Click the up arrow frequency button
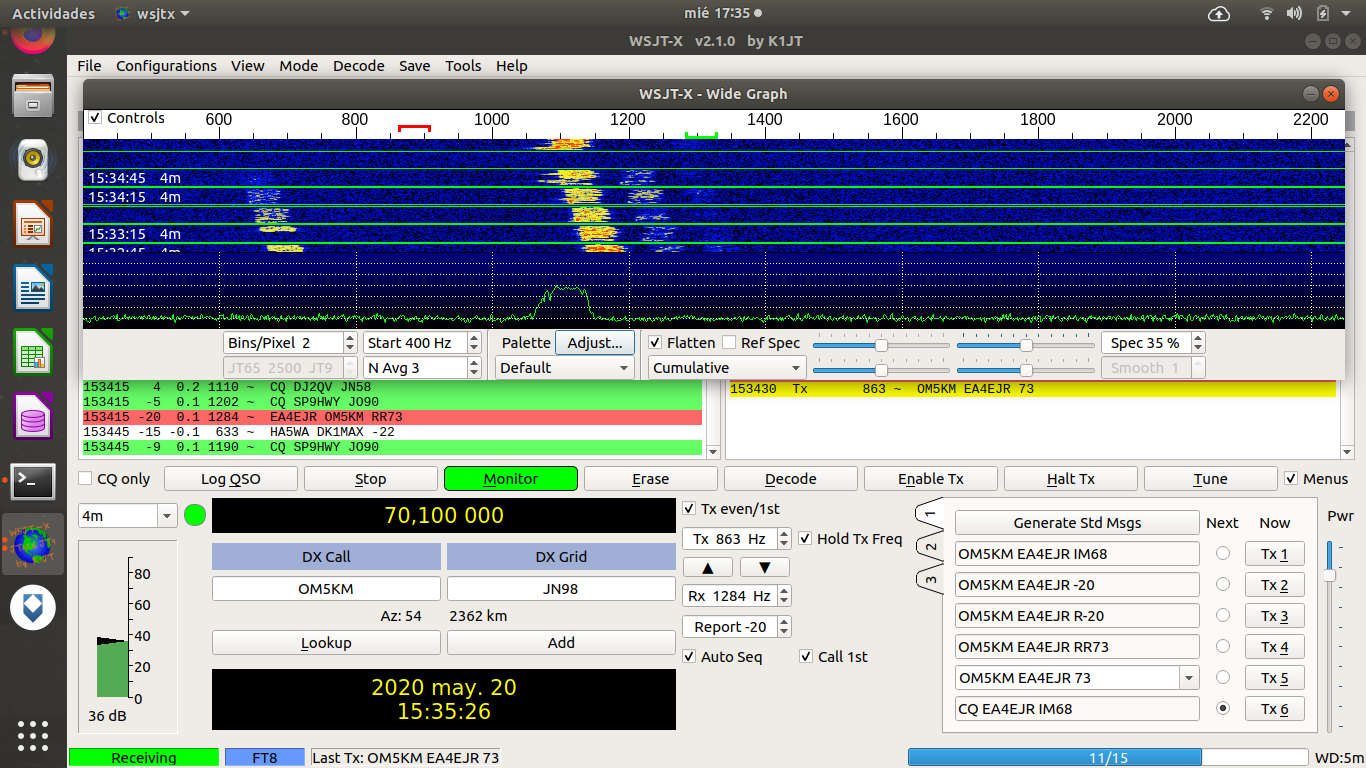 tap(708, 567)
